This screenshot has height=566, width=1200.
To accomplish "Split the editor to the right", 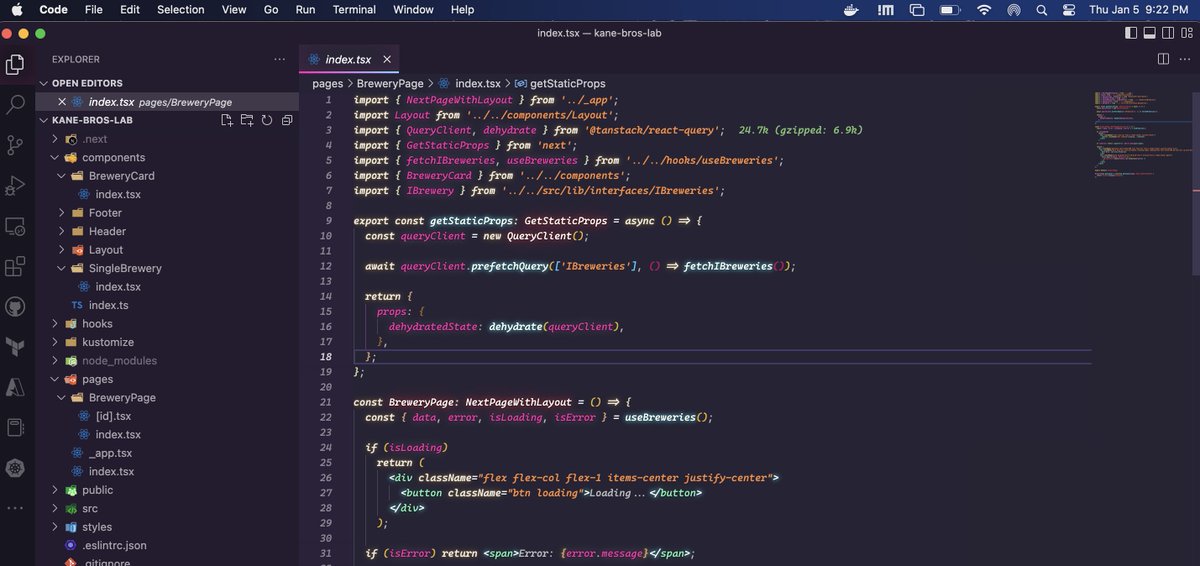I will point(1163,59).
